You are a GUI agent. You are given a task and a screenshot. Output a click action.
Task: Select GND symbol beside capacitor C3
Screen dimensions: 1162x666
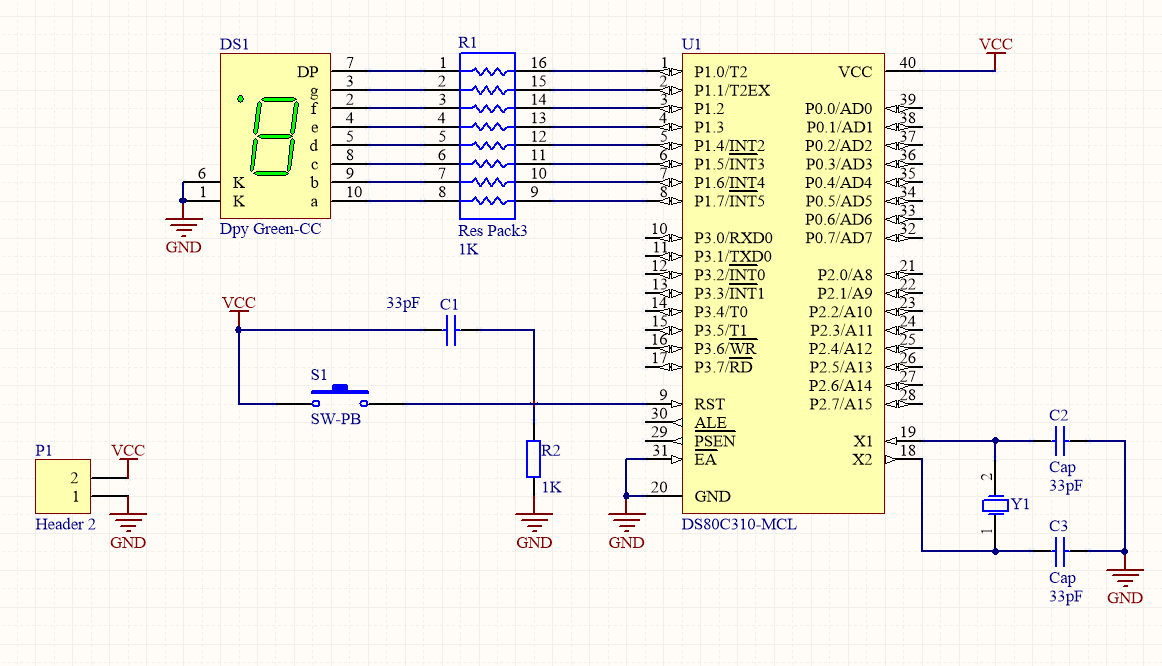click(x=1124, y=588)
